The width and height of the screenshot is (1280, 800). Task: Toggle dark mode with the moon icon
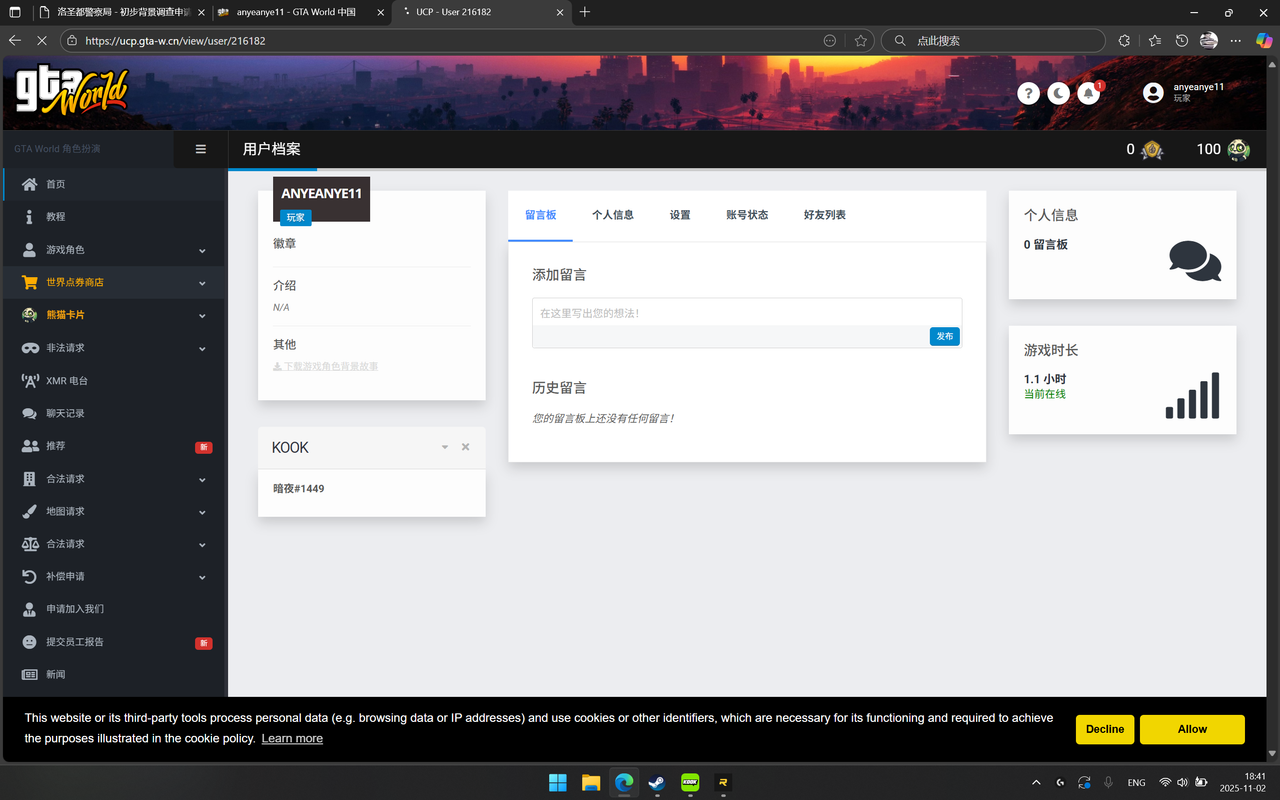(x=1059, y=92)
